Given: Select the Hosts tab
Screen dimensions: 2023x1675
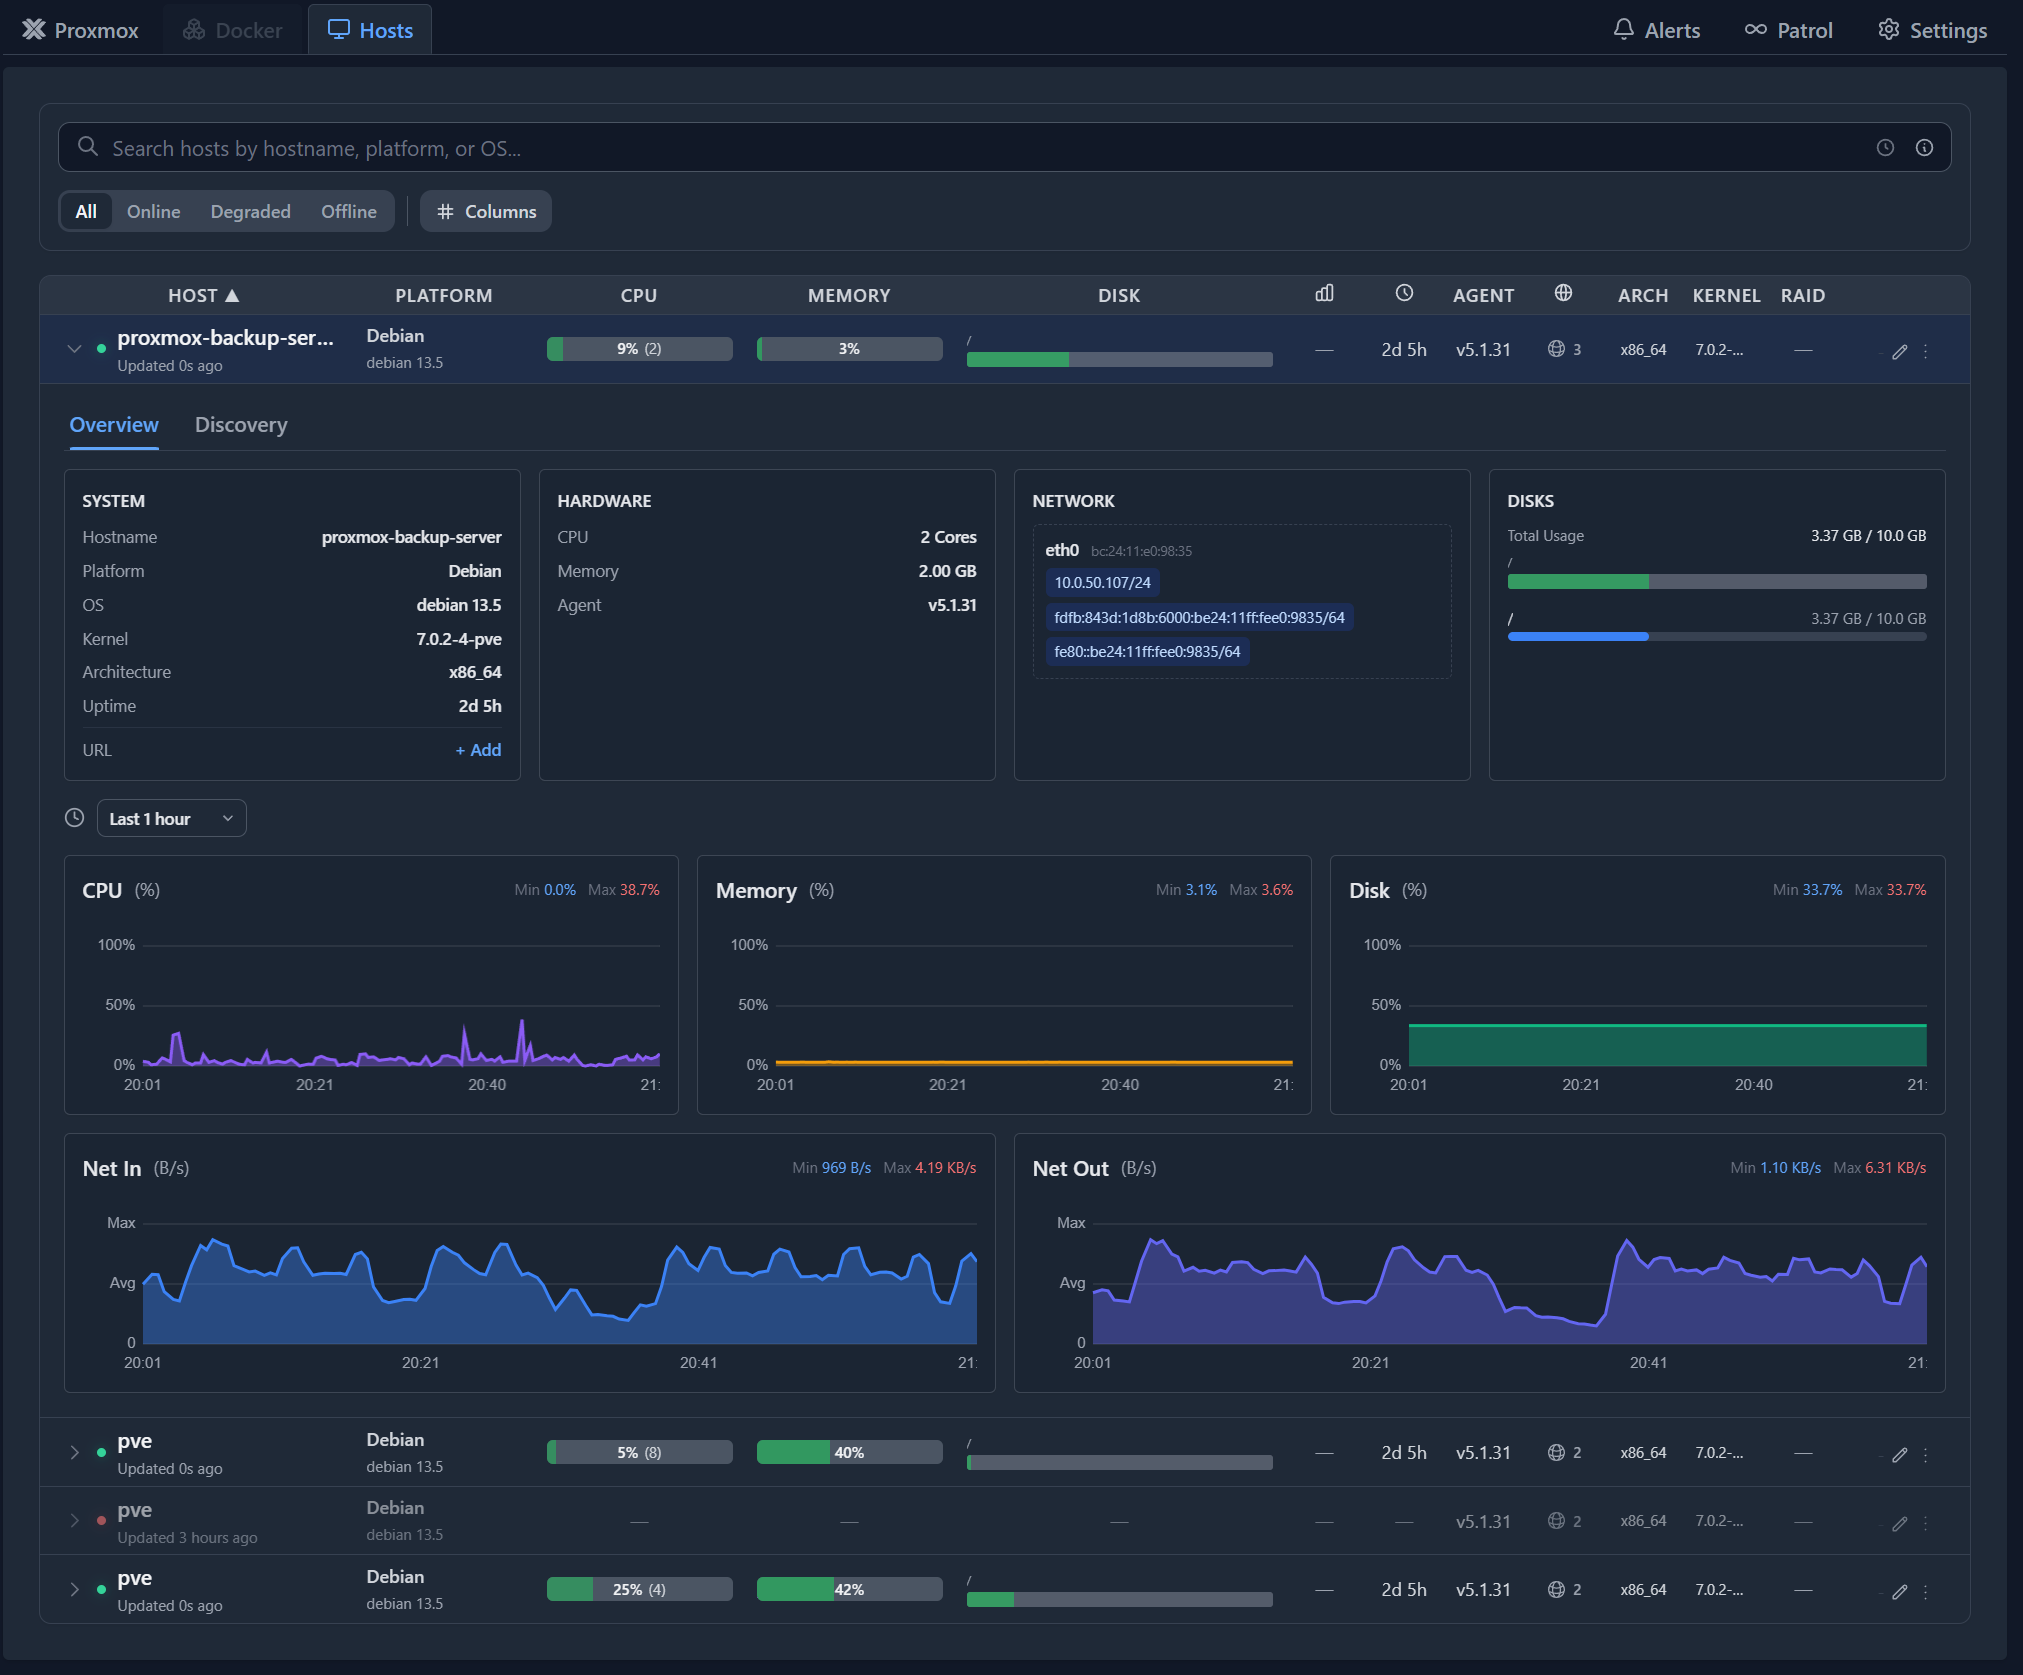Looking at the screenshot, I should point(370,30).
